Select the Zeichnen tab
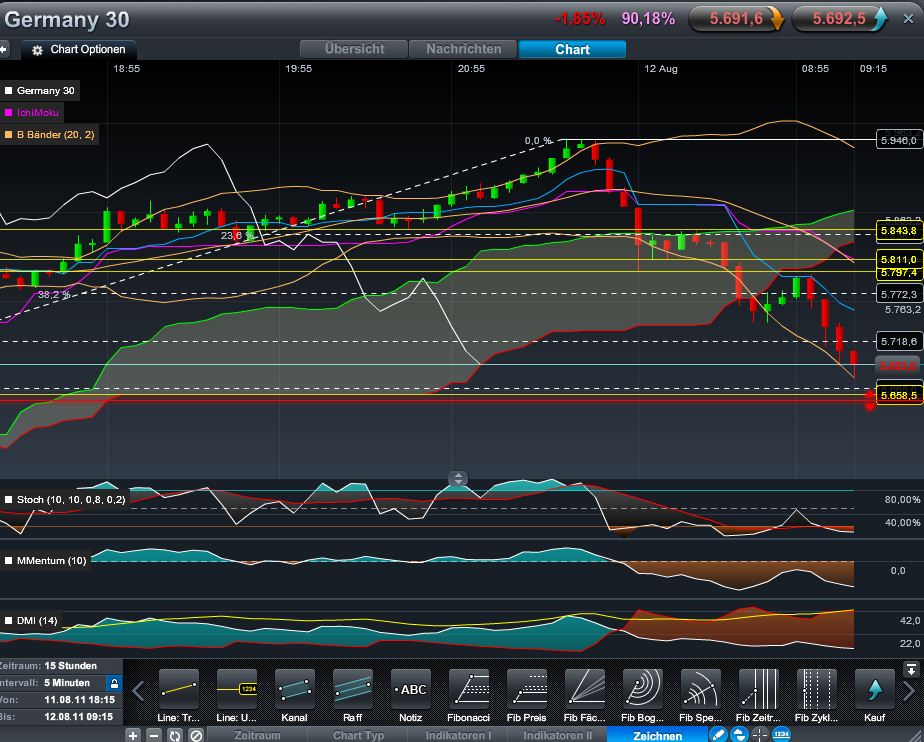This screenshot has height=742, width=924. tap(657, 736)
